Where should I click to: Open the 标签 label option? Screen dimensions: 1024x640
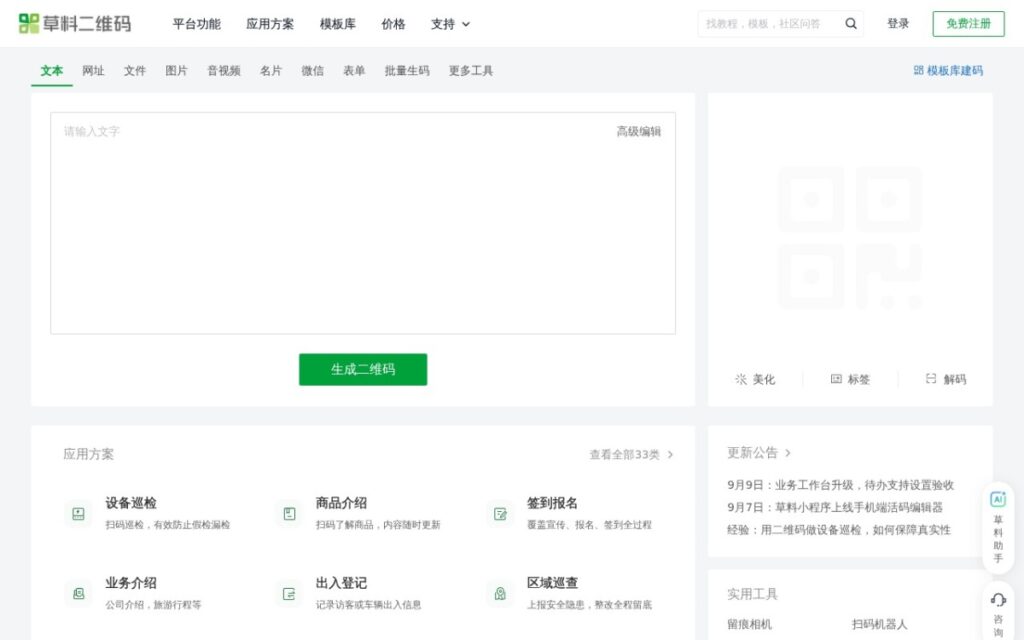point(850,379)
